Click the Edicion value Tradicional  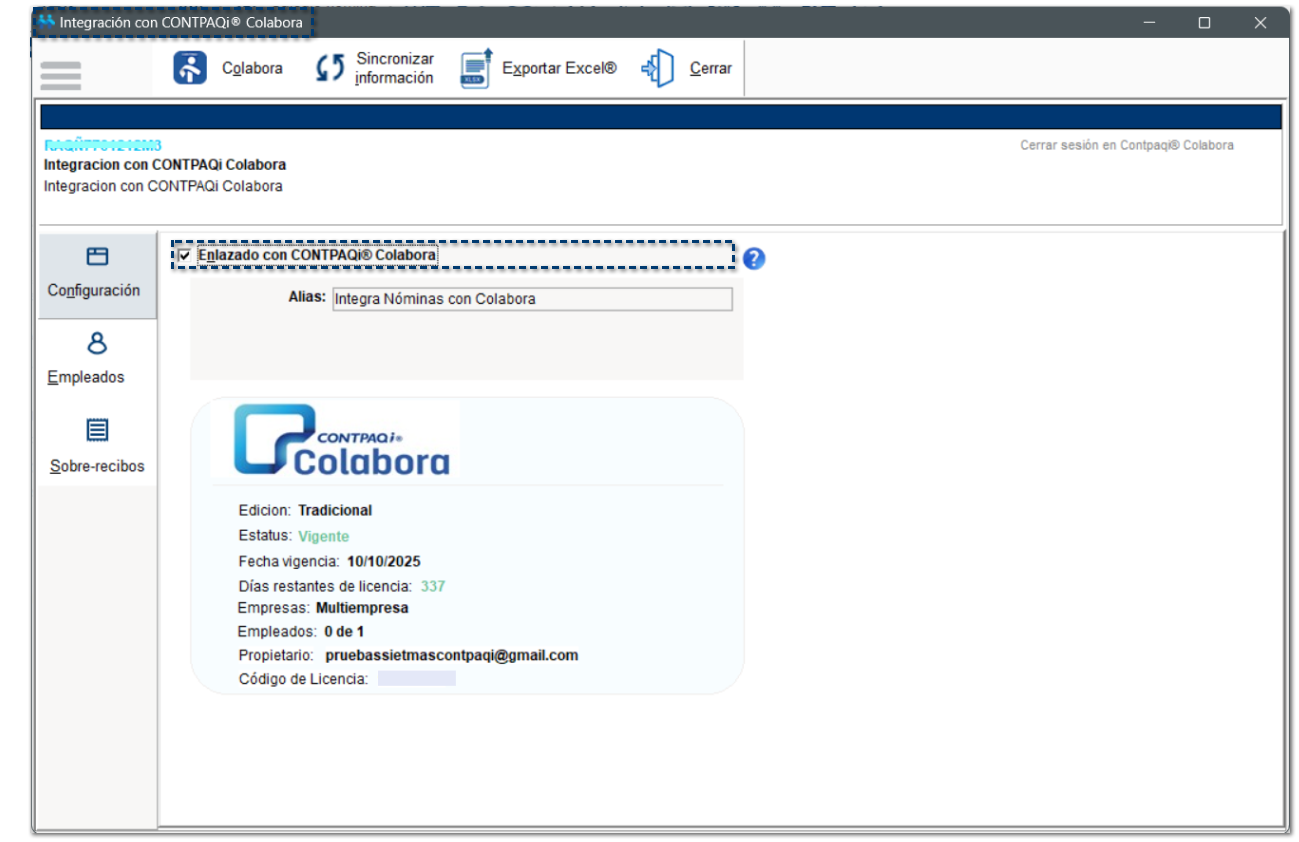click(335, 510)
